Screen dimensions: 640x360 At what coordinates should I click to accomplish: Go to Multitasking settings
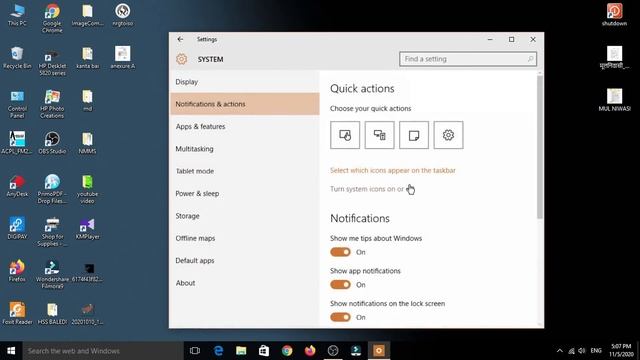coord(244,149)
